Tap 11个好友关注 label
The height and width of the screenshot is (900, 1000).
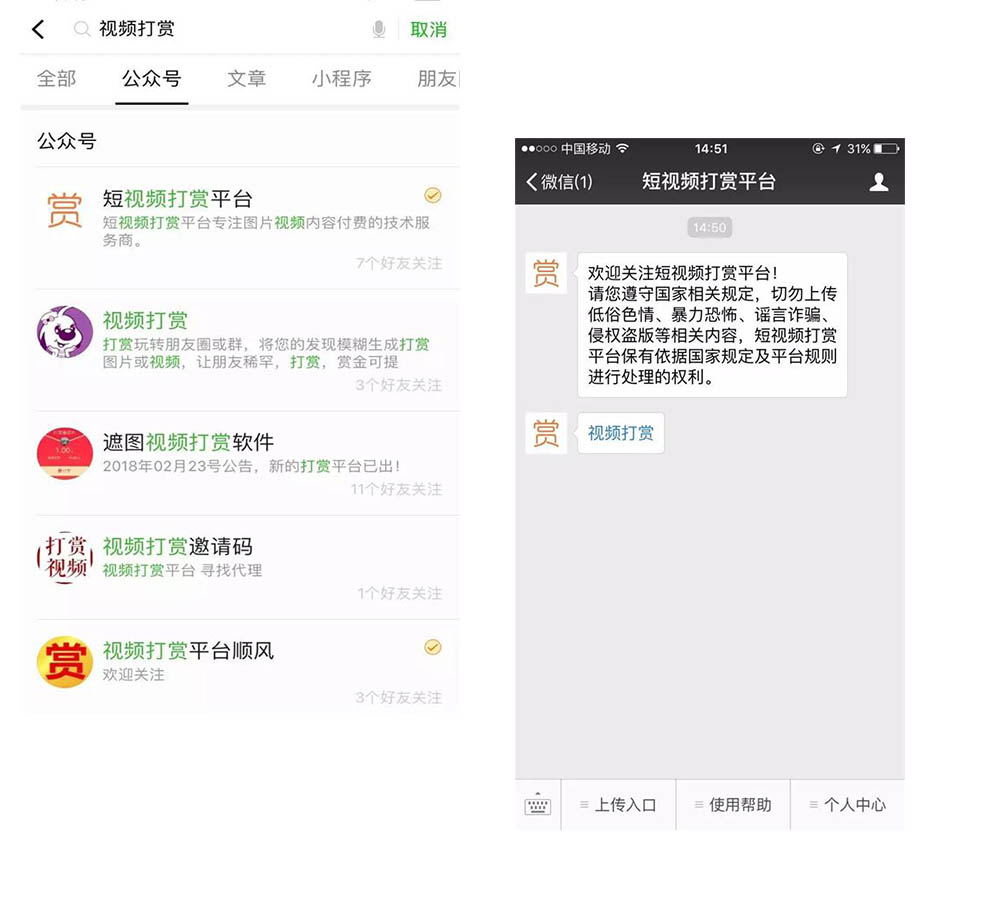point(396,489)
